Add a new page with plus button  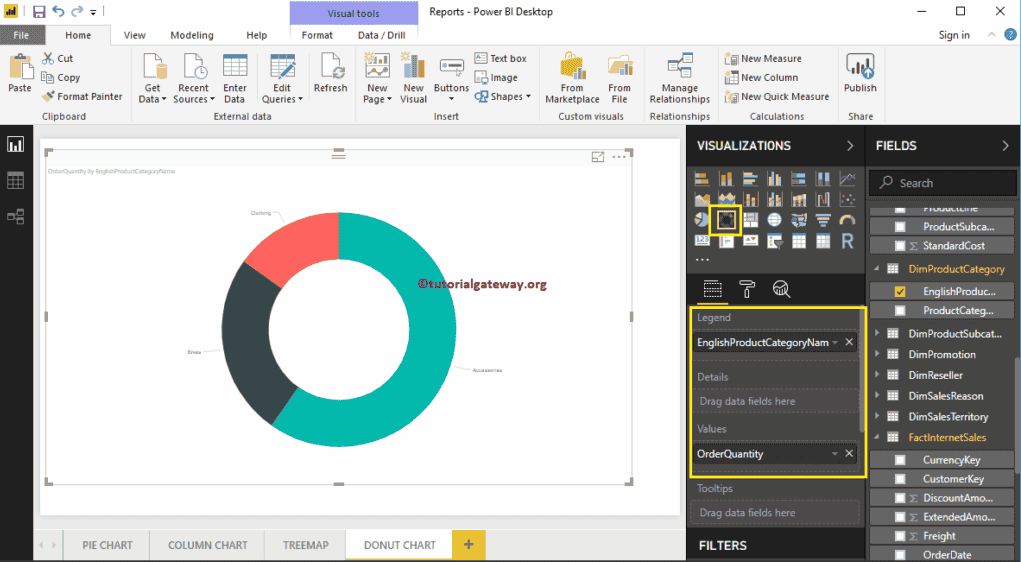(469, 544)
